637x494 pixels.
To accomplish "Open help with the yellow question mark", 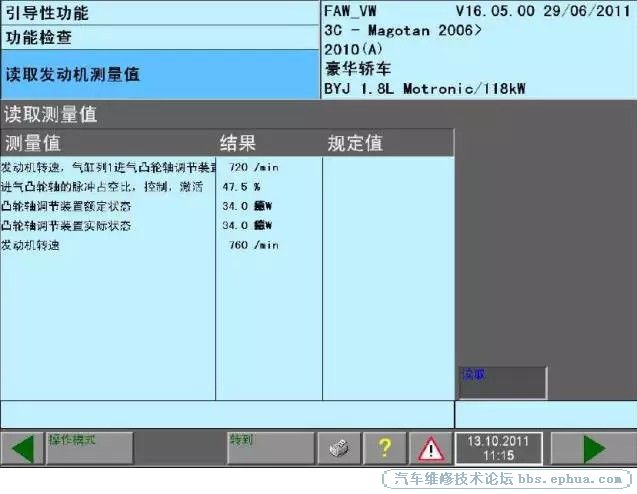I will pyautogui.click(x=384, y=447).
